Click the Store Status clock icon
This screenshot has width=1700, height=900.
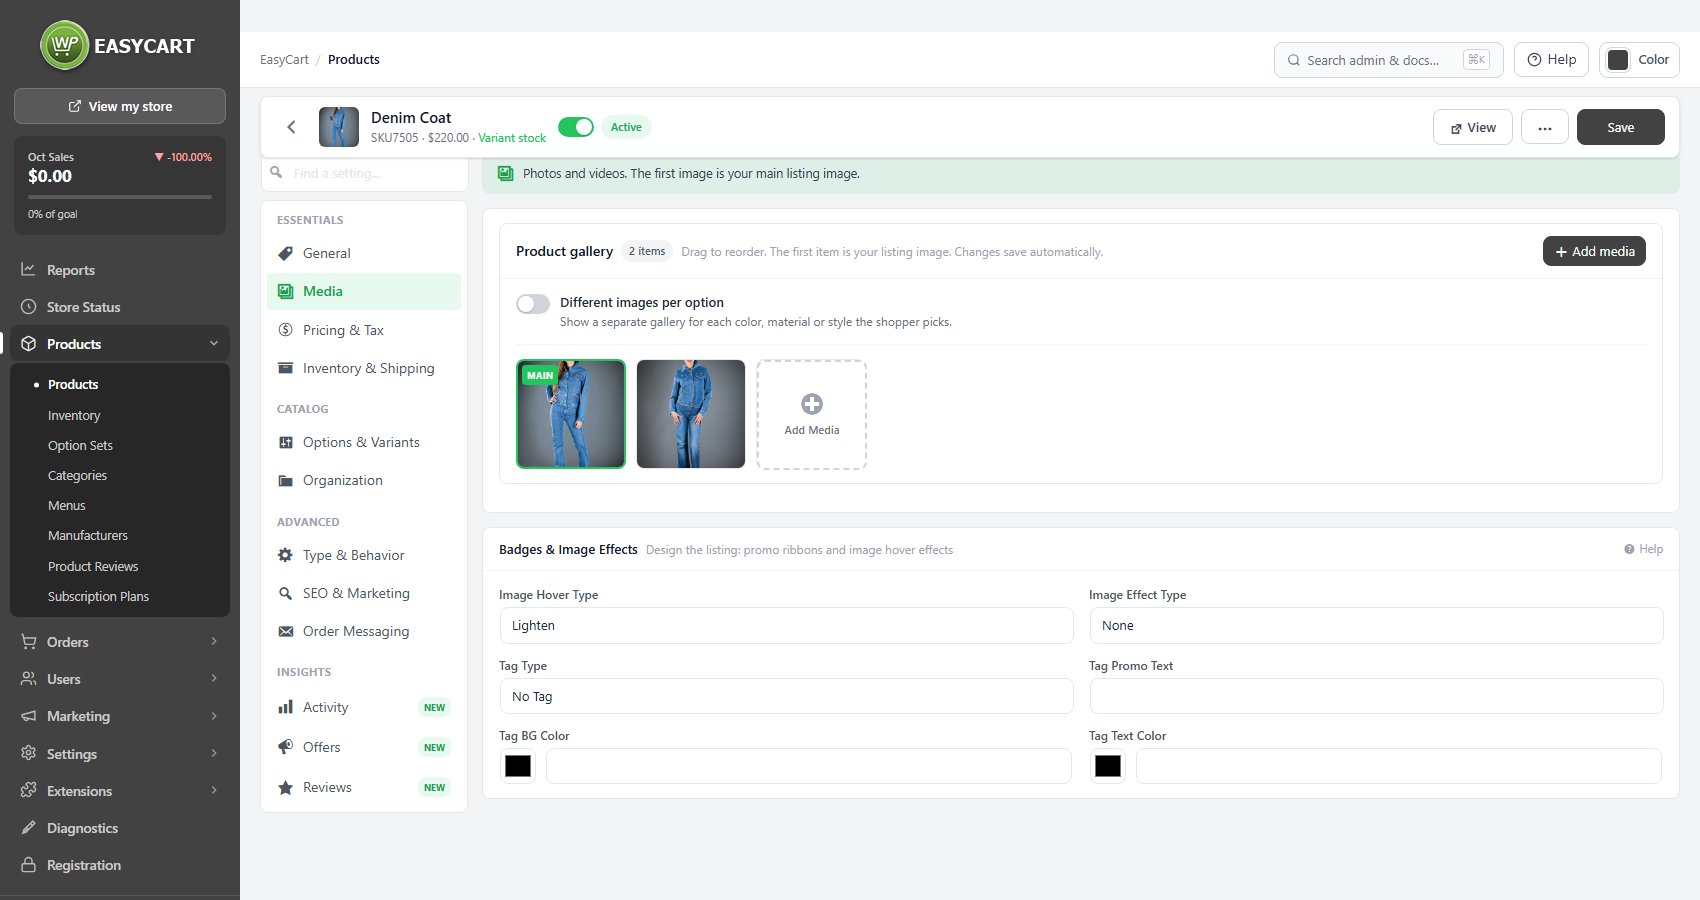[x=28, y=307]
